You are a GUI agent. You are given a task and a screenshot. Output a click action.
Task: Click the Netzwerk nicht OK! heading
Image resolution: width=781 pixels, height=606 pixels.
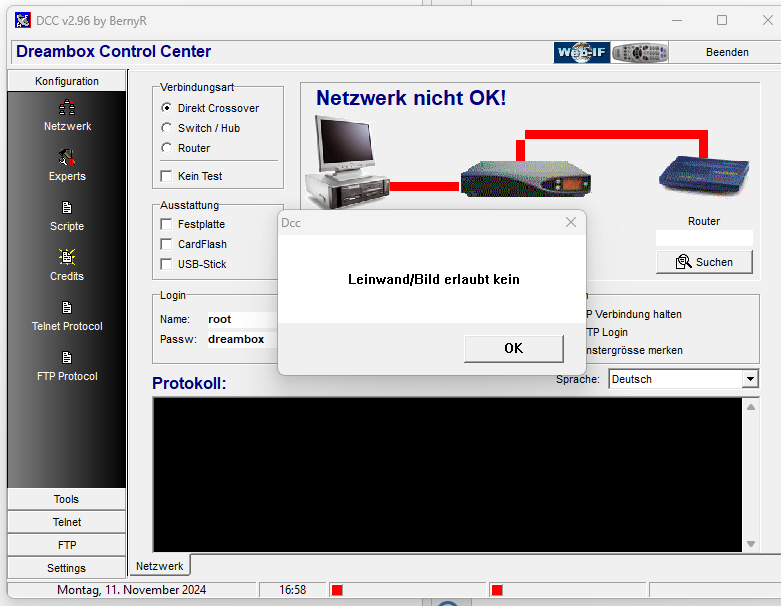(411, 98)
